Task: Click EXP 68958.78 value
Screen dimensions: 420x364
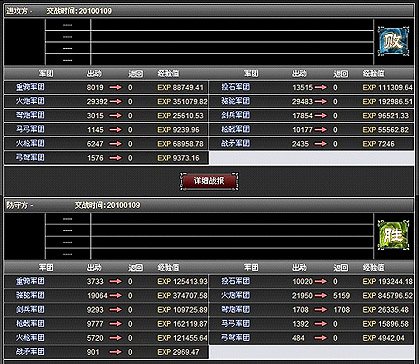Action: pyautogui.click(x=180, y=144)
